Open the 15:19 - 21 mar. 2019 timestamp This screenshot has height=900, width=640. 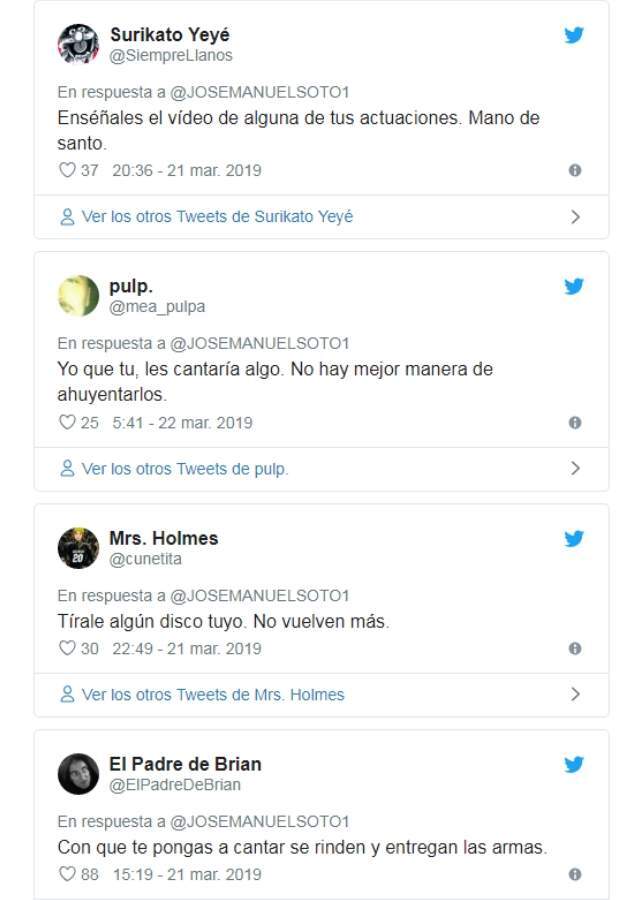tap(187, 875)
